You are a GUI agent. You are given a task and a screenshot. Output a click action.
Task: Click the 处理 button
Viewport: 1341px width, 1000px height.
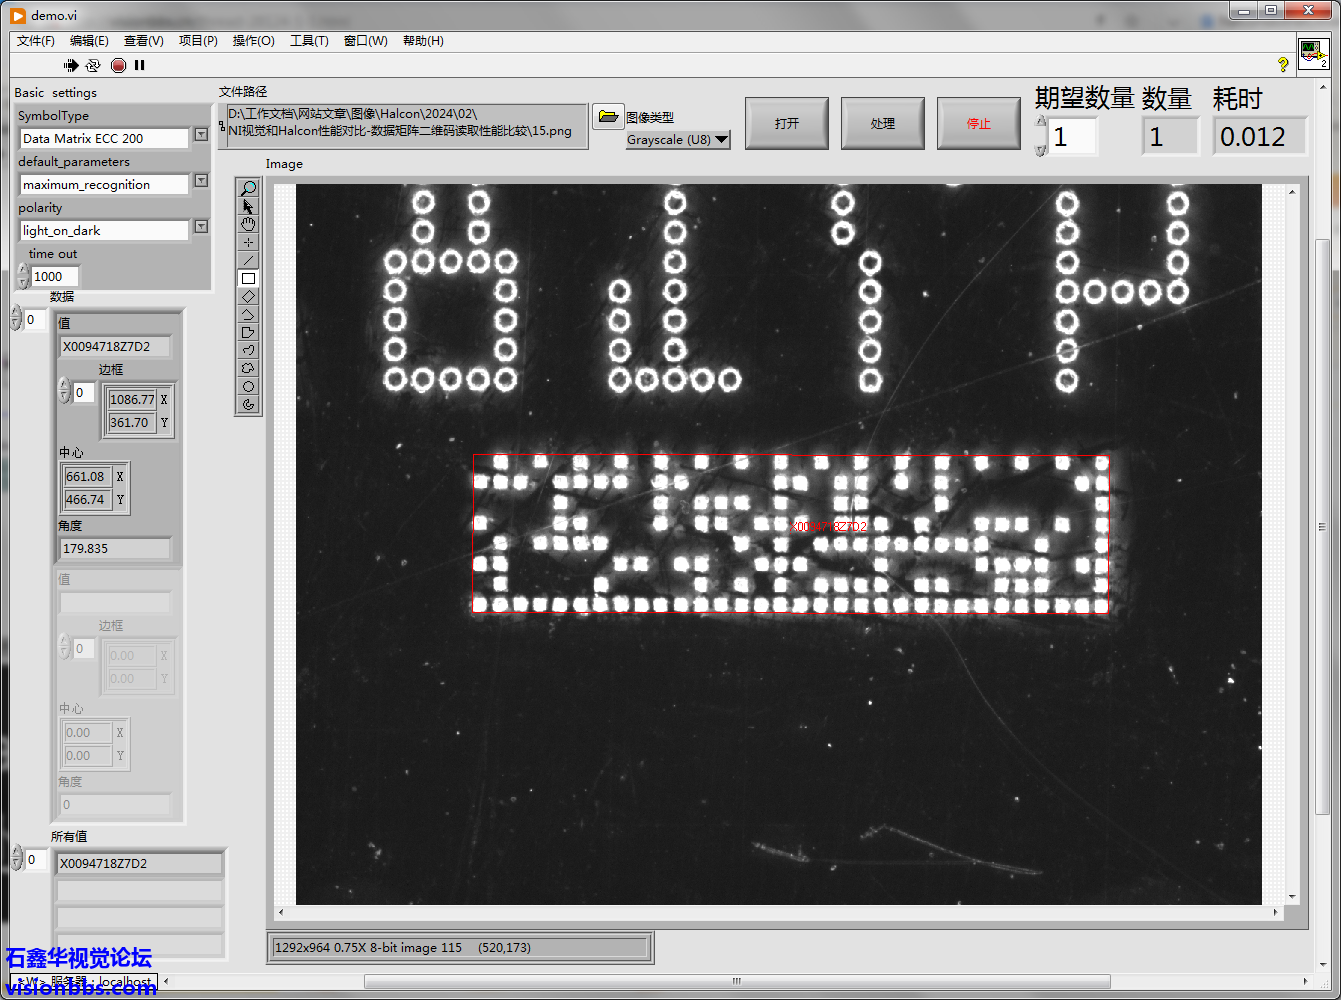883,123
